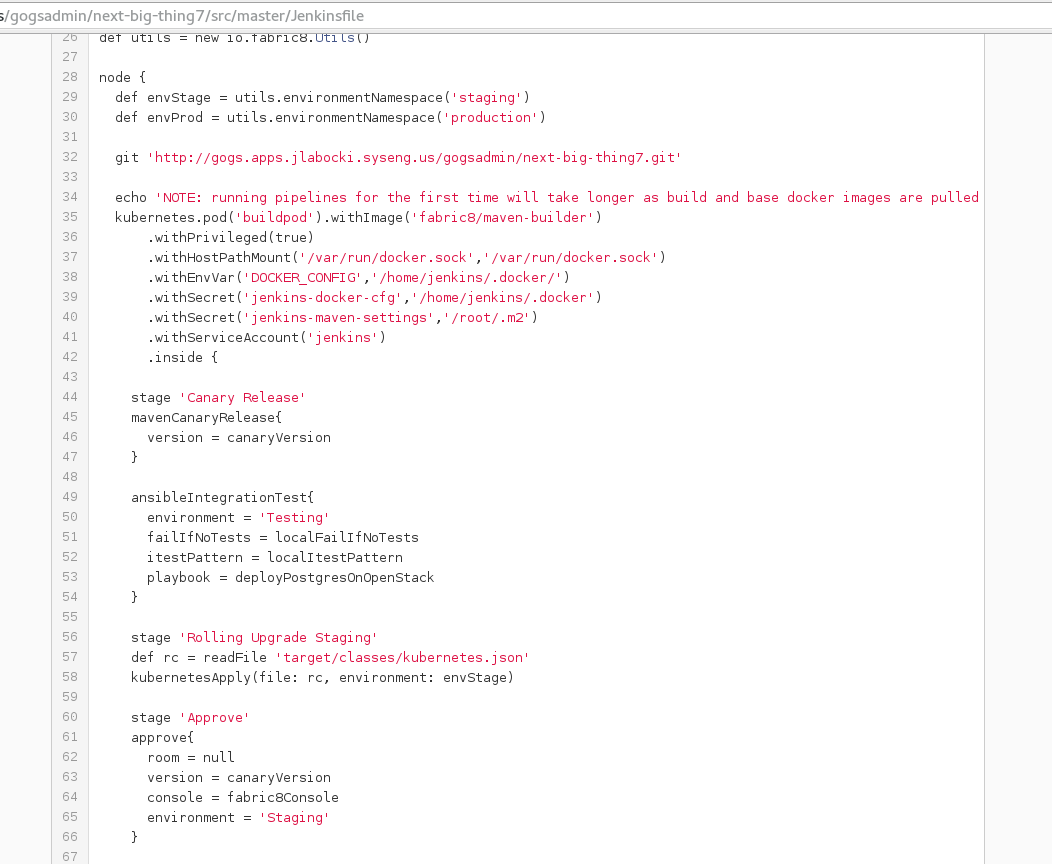The width and height of the screenshot is (1052, 864).
Task: Click the kubernetesApply function call
Action: click(x=190, y=677)
